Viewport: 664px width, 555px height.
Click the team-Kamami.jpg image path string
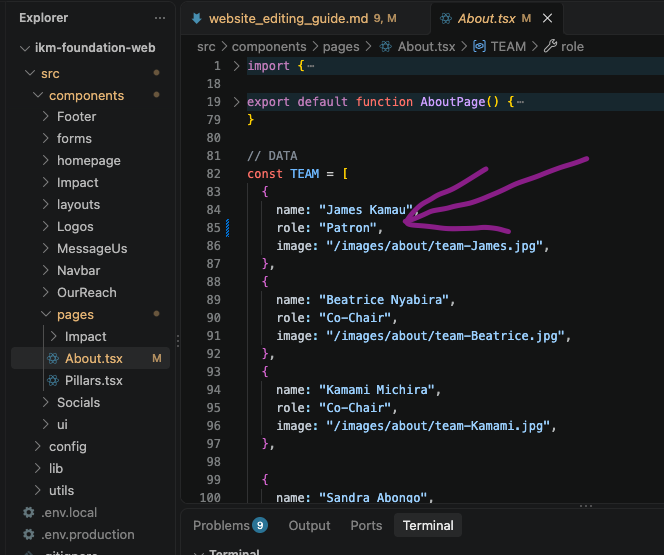[438, 426]
